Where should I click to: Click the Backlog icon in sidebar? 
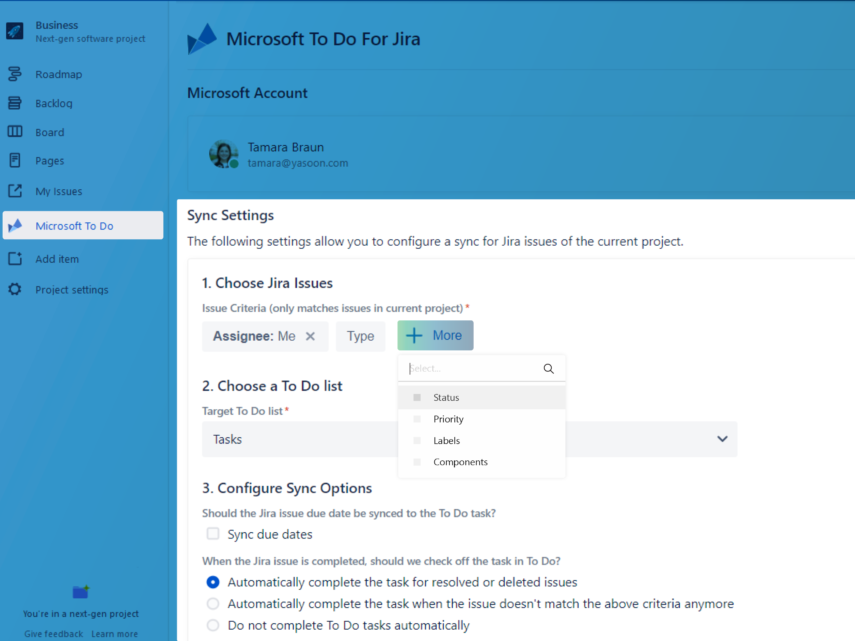tap(15, 103)
